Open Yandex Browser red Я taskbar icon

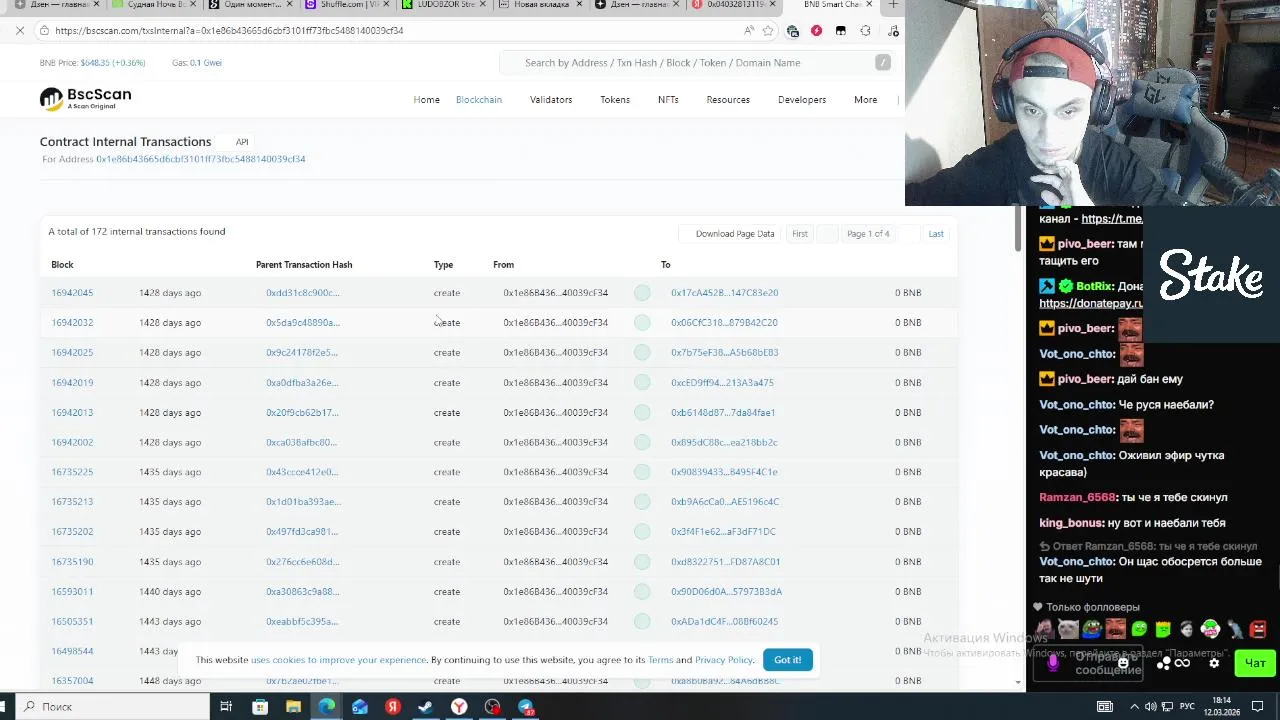point(393,707)
